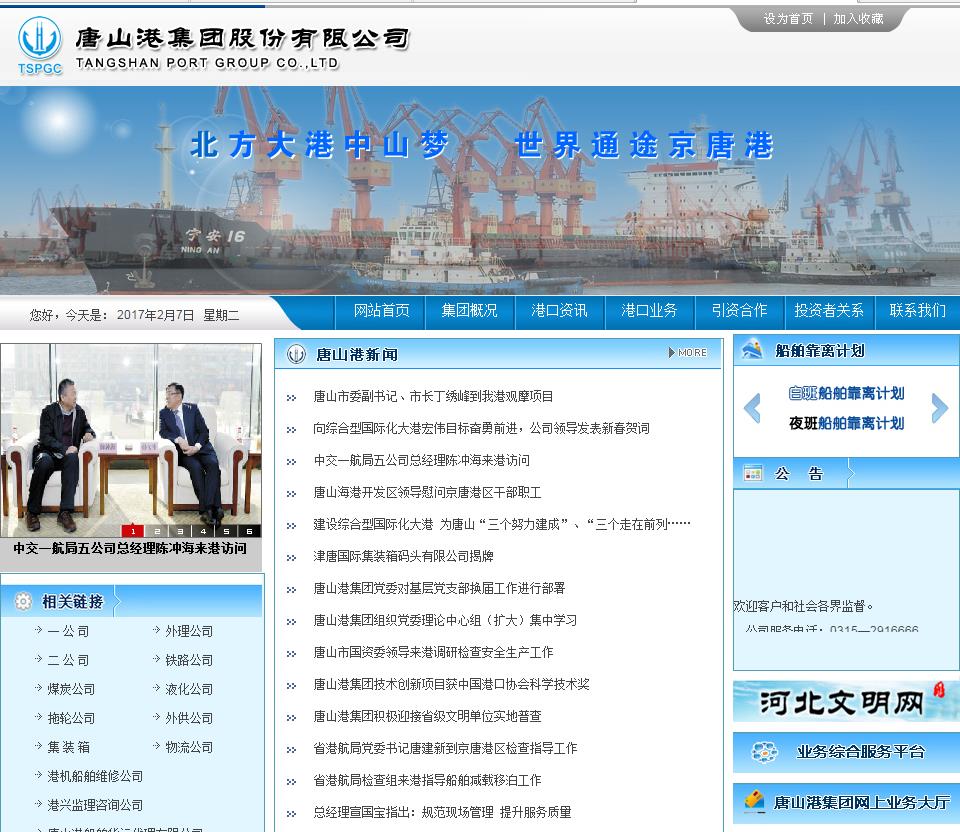Select slideshow image number 2
The height and width of the screenshot is (832, 960).
[x=157, y=531]
